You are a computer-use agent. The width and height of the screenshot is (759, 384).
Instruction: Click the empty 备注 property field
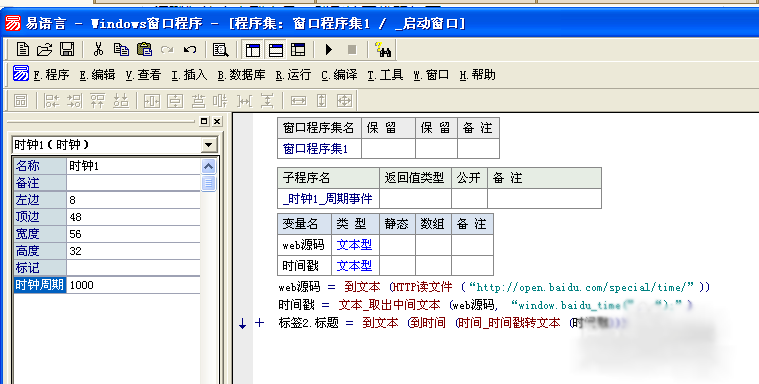click(133, 183)
